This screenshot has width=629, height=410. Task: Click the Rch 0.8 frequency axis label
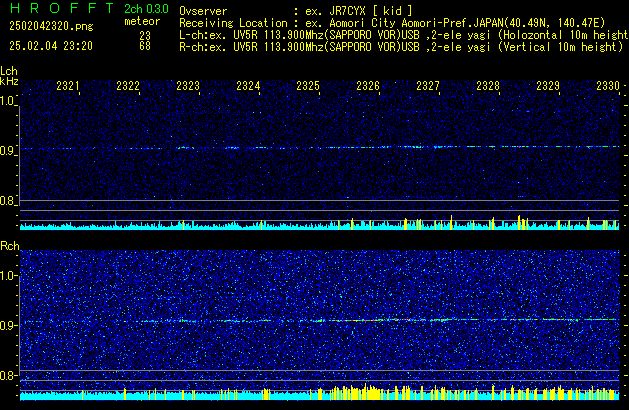tap(8, 375)
